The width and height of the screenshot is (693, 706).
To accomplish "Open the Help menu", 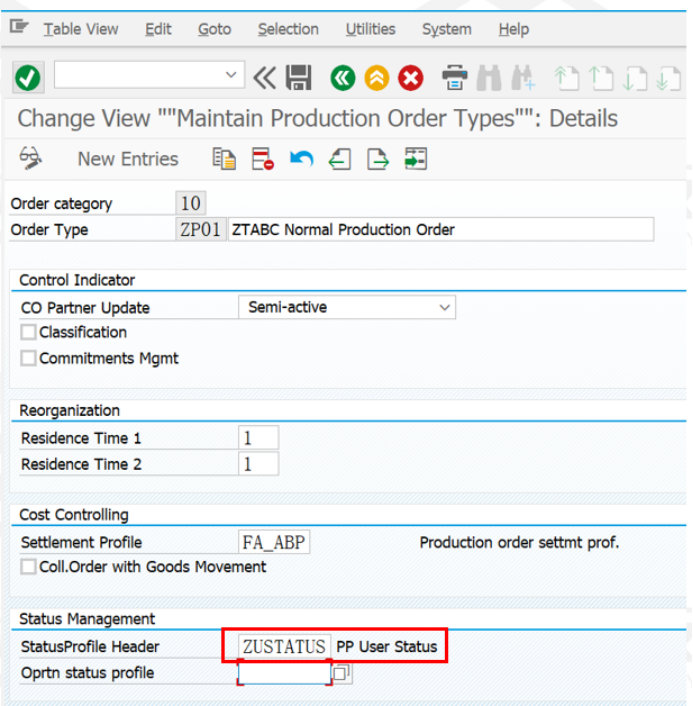I will point(514,29).
